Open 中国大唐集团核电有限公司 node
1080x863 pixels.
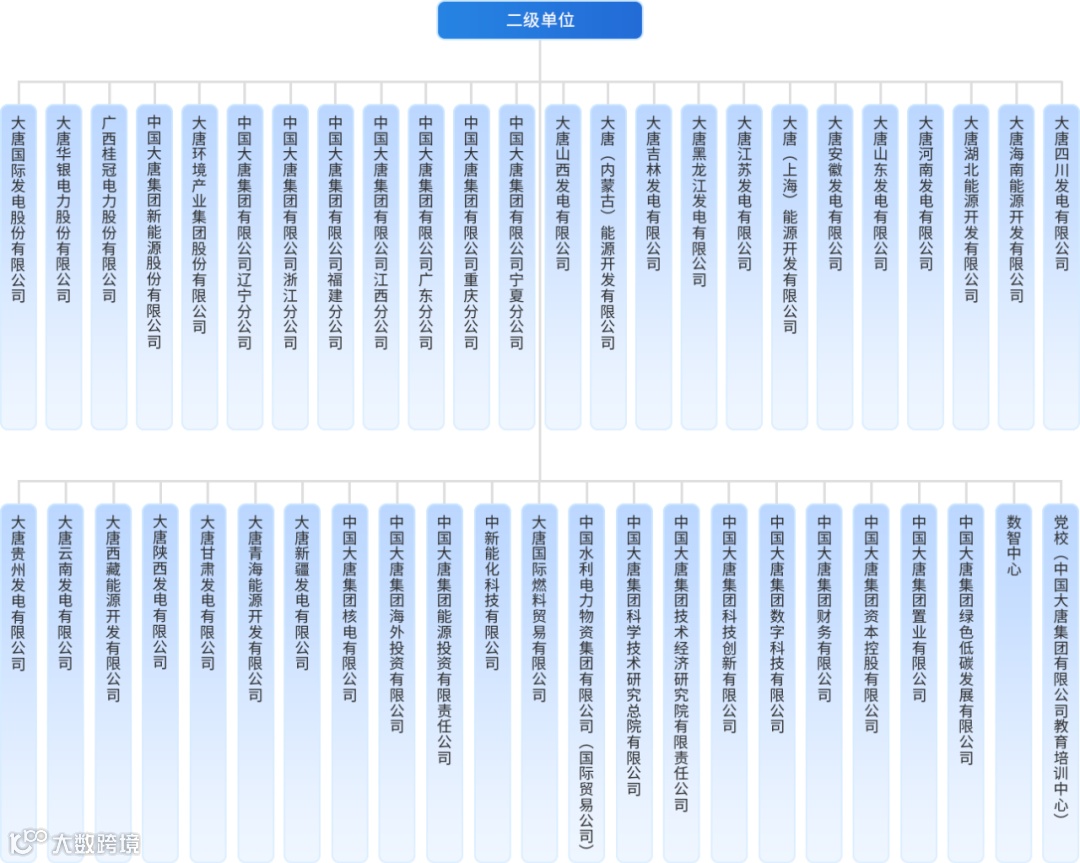point(350,683)
